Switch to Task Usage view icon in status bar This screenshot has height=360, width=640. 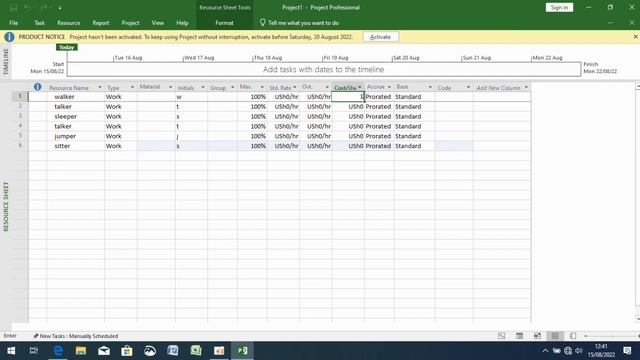[x=519, y=336]
